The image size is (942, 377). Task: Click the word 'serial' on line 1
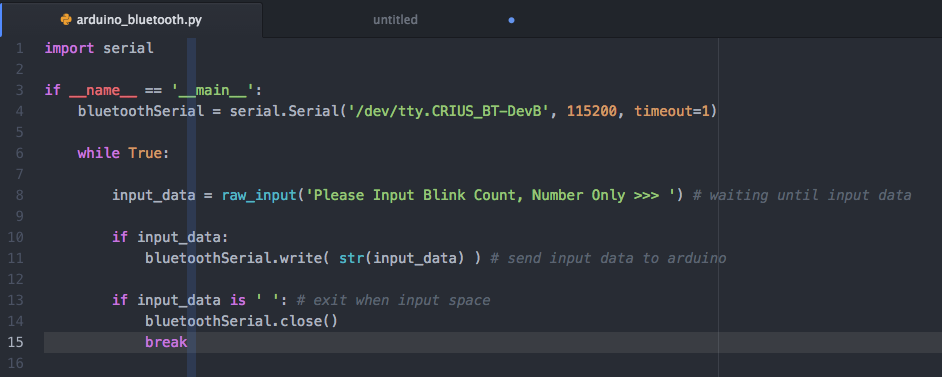pos(129,48)
